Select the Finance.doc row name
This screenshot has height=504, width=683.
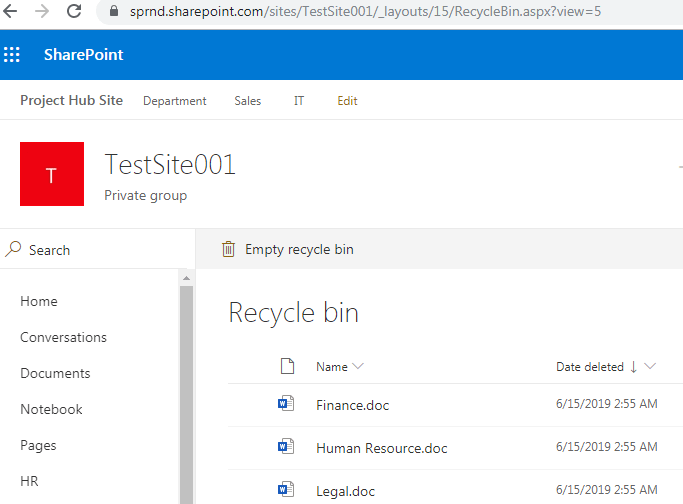coord(352,405)
